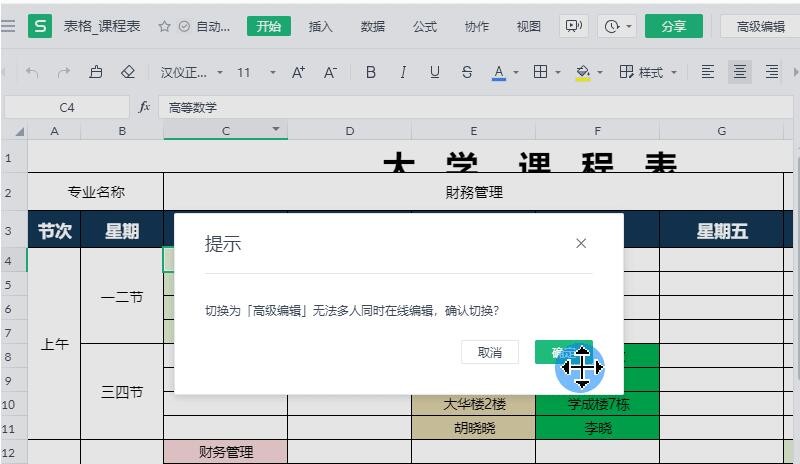
Task: Open the presentation/comment icon in the title bar
Action: [x=573, y=27]
